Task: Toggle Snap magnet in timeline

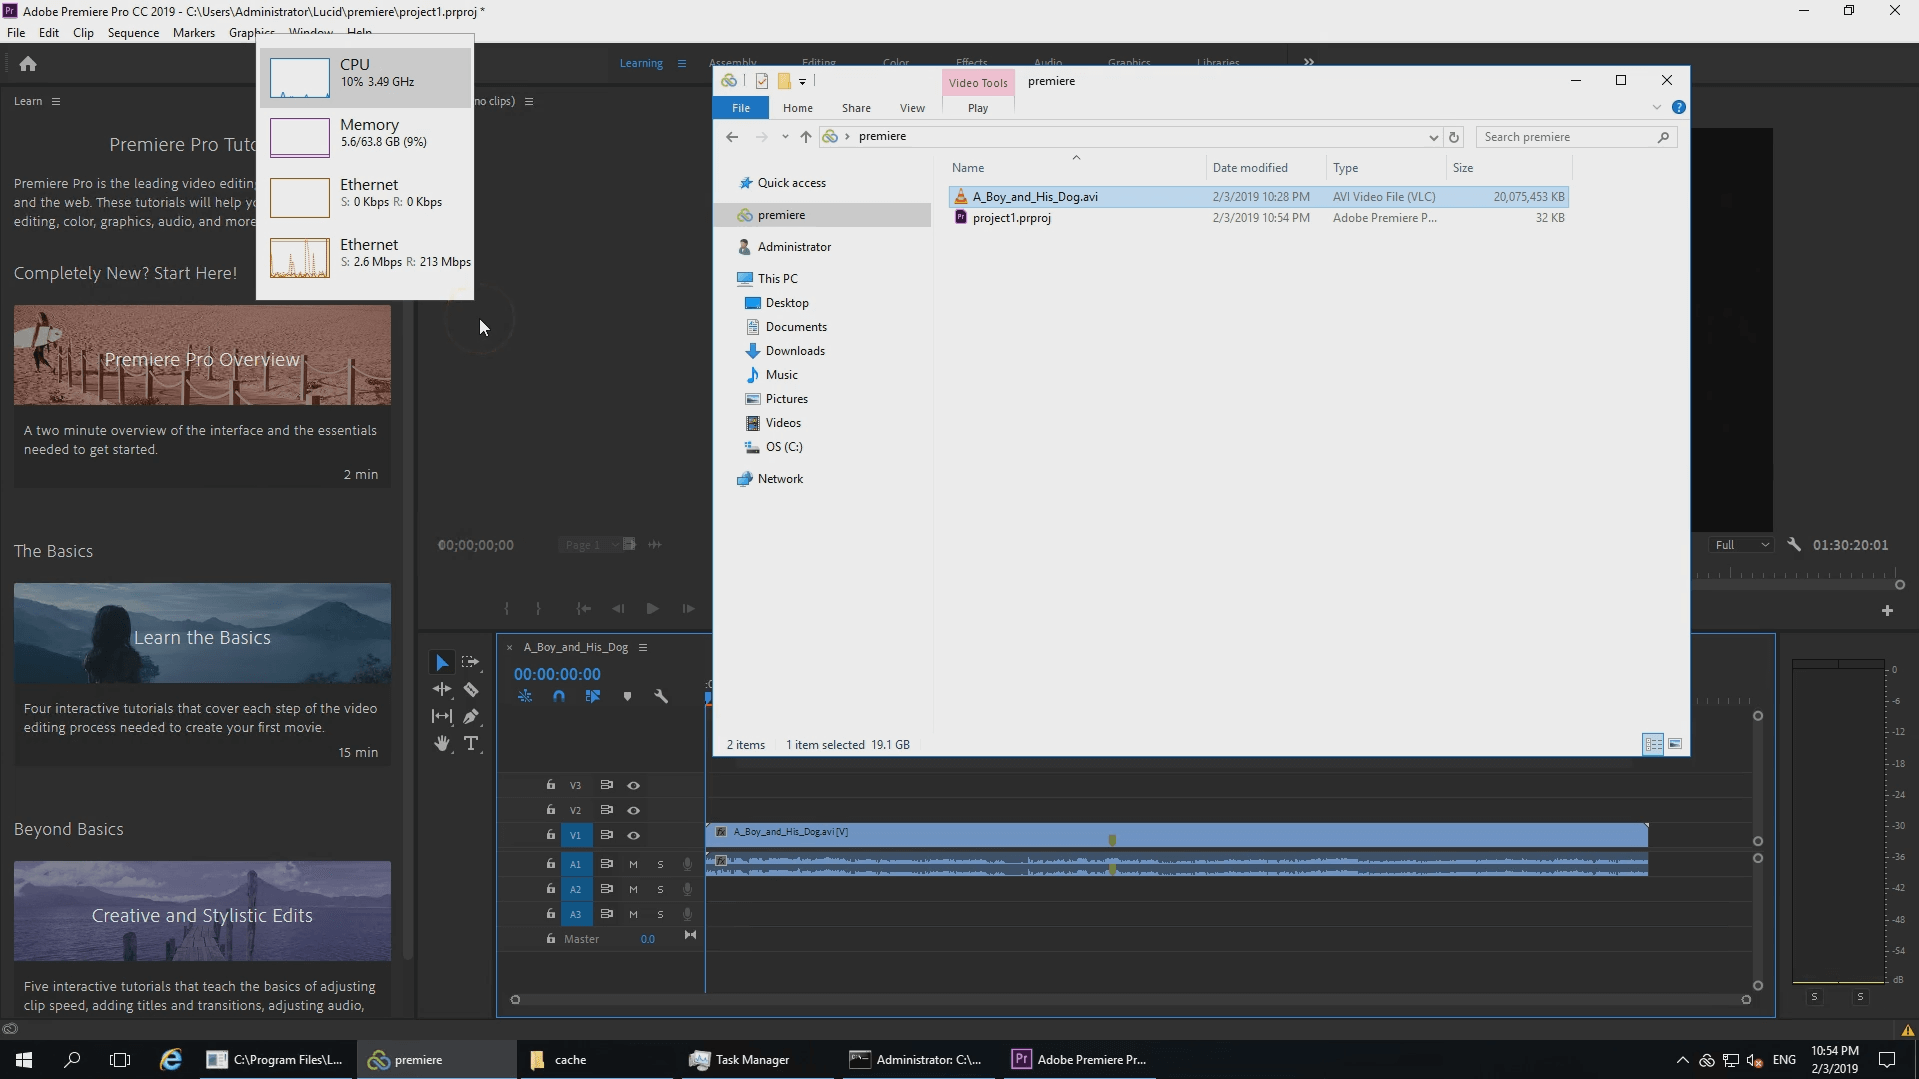Action: click(x=559, y=697)
